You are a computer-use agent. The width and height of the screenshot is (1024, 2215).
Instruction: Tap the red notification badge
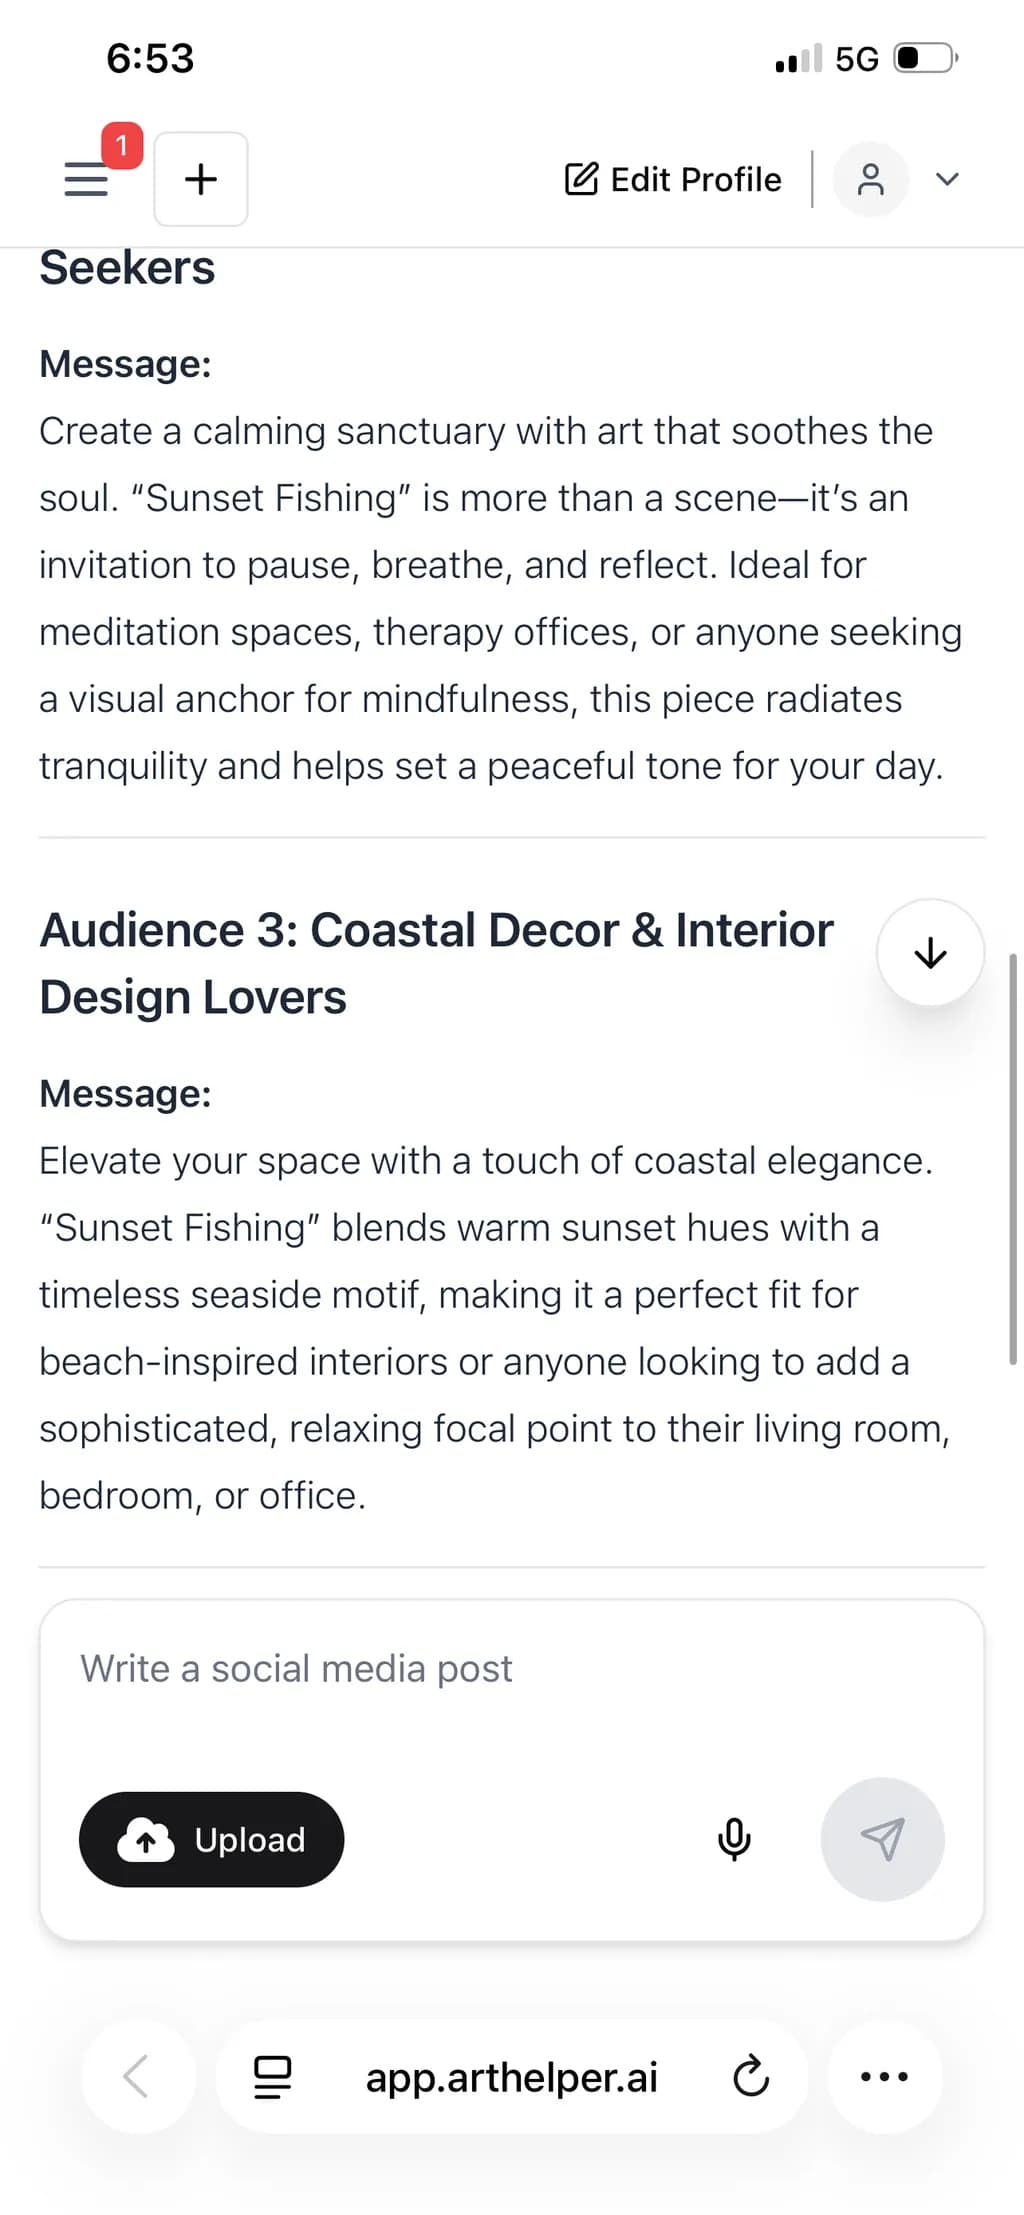(122, 146)
